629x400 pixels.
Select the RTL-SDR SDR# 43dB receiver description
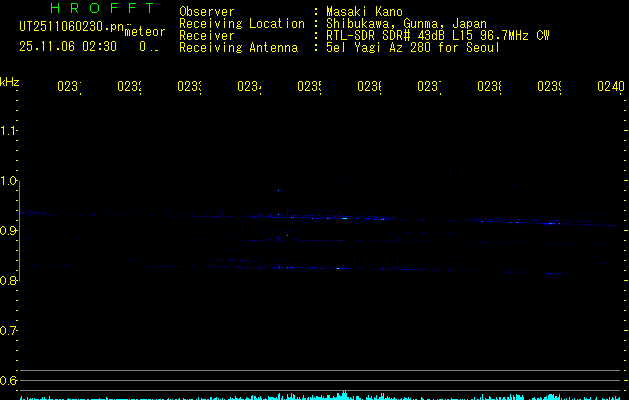[x=438, y=36]
